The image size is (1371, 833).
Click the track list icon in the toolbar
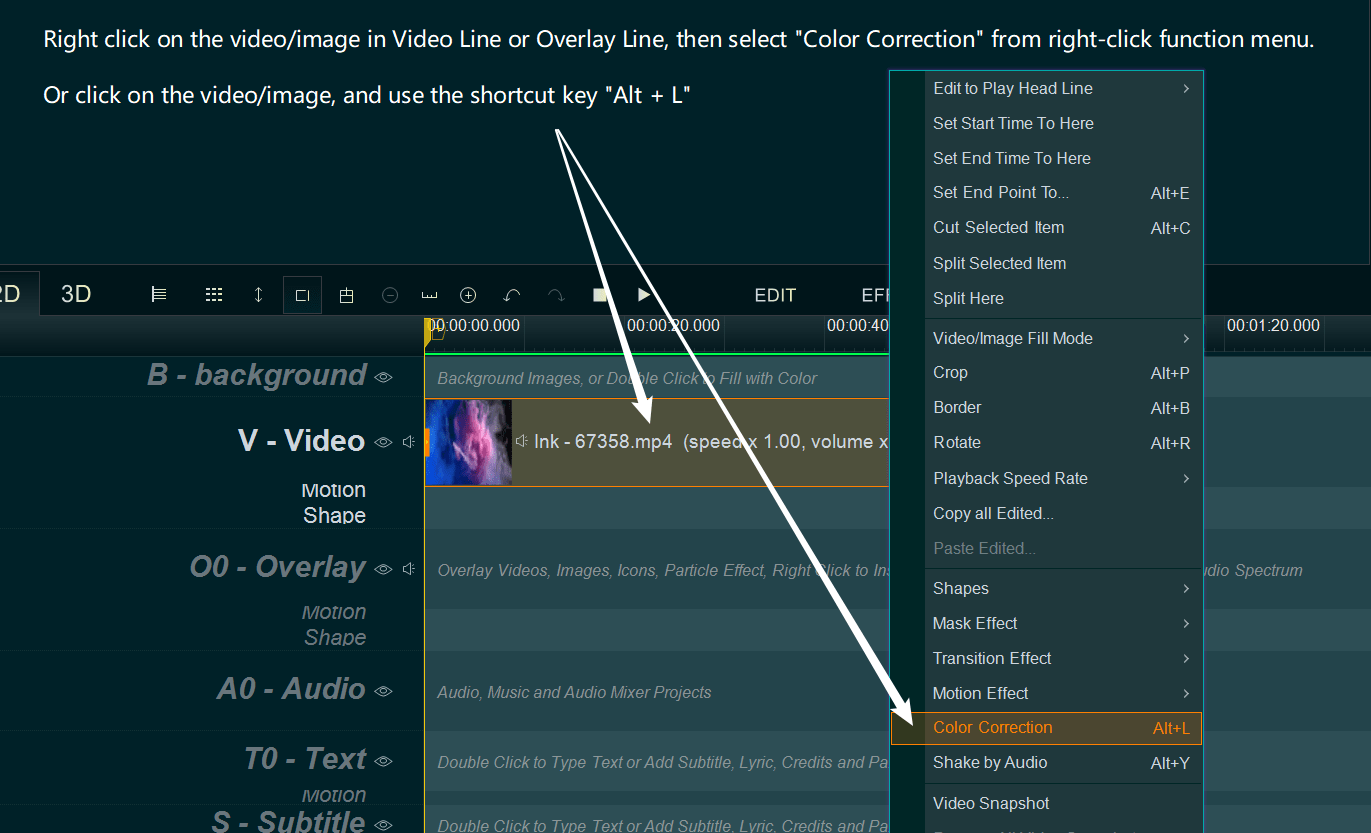click(159, 294)
